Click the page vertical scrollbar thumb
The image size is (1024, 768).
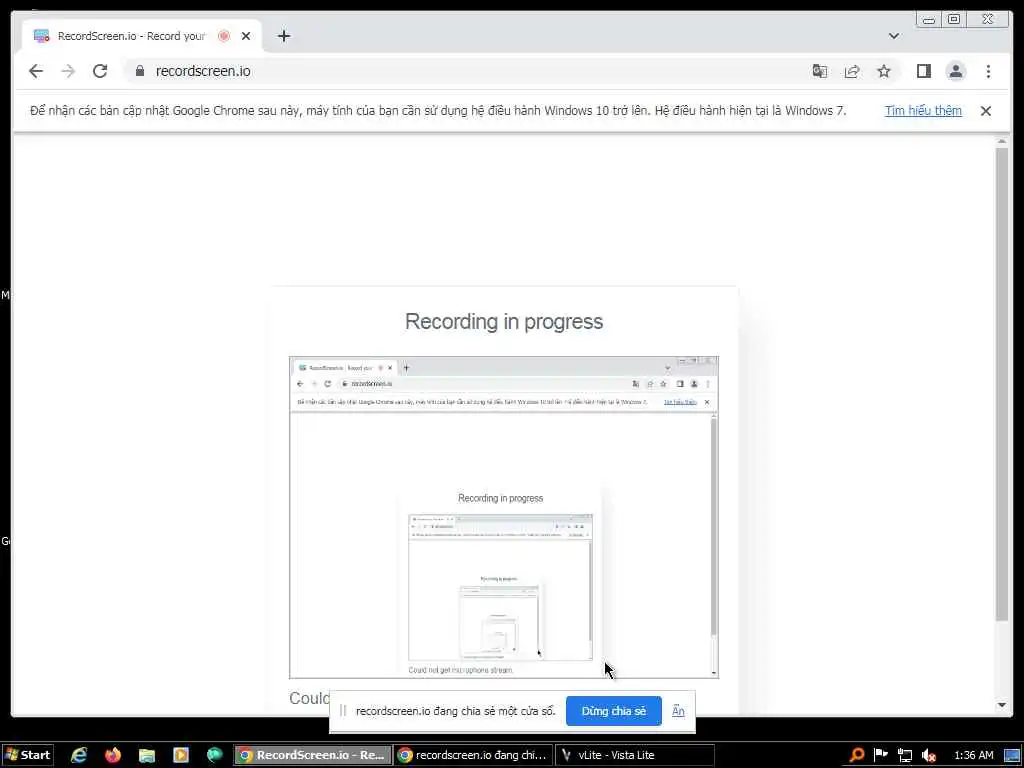1002,384
